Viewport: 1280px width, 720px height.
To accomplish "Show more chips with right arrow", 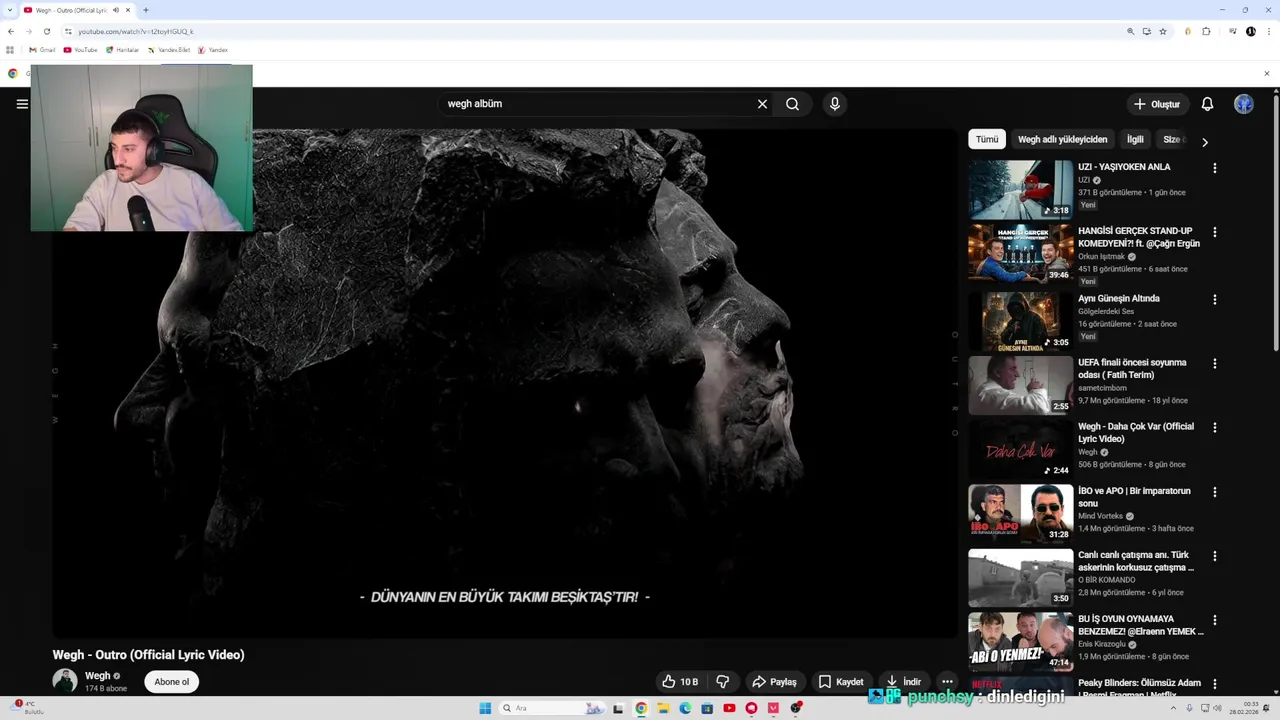I will [x=1204, y=142].
